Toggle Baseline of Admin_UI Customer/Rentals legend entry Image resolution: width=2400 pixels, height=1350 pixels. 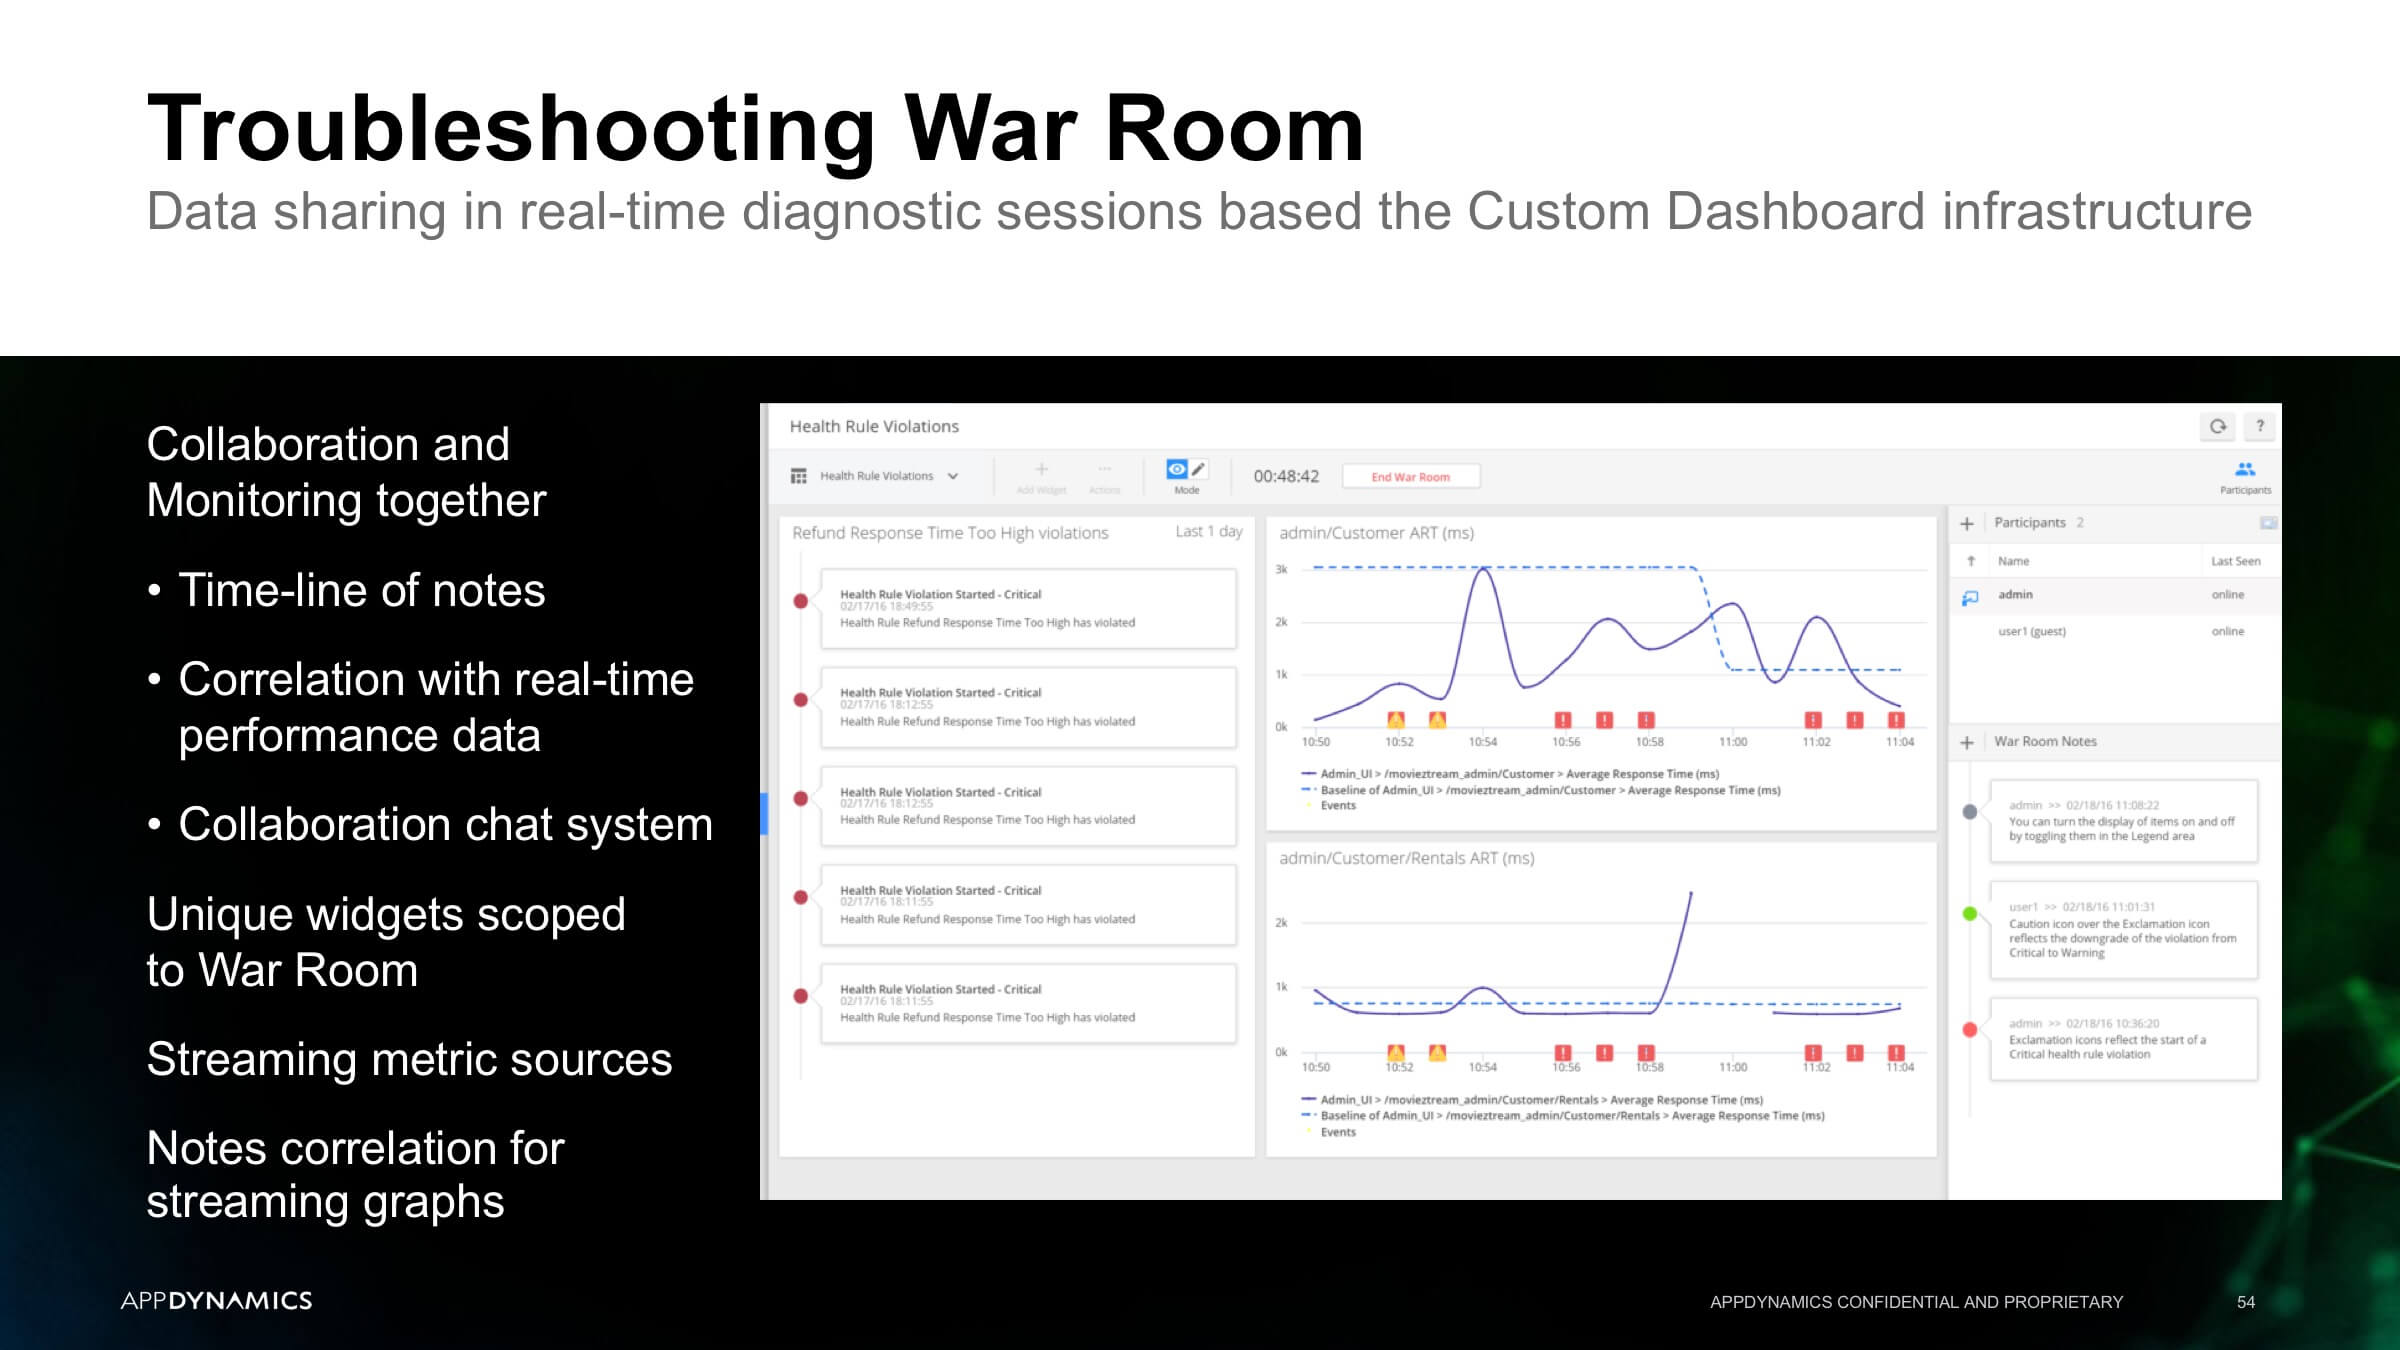1562,1116
